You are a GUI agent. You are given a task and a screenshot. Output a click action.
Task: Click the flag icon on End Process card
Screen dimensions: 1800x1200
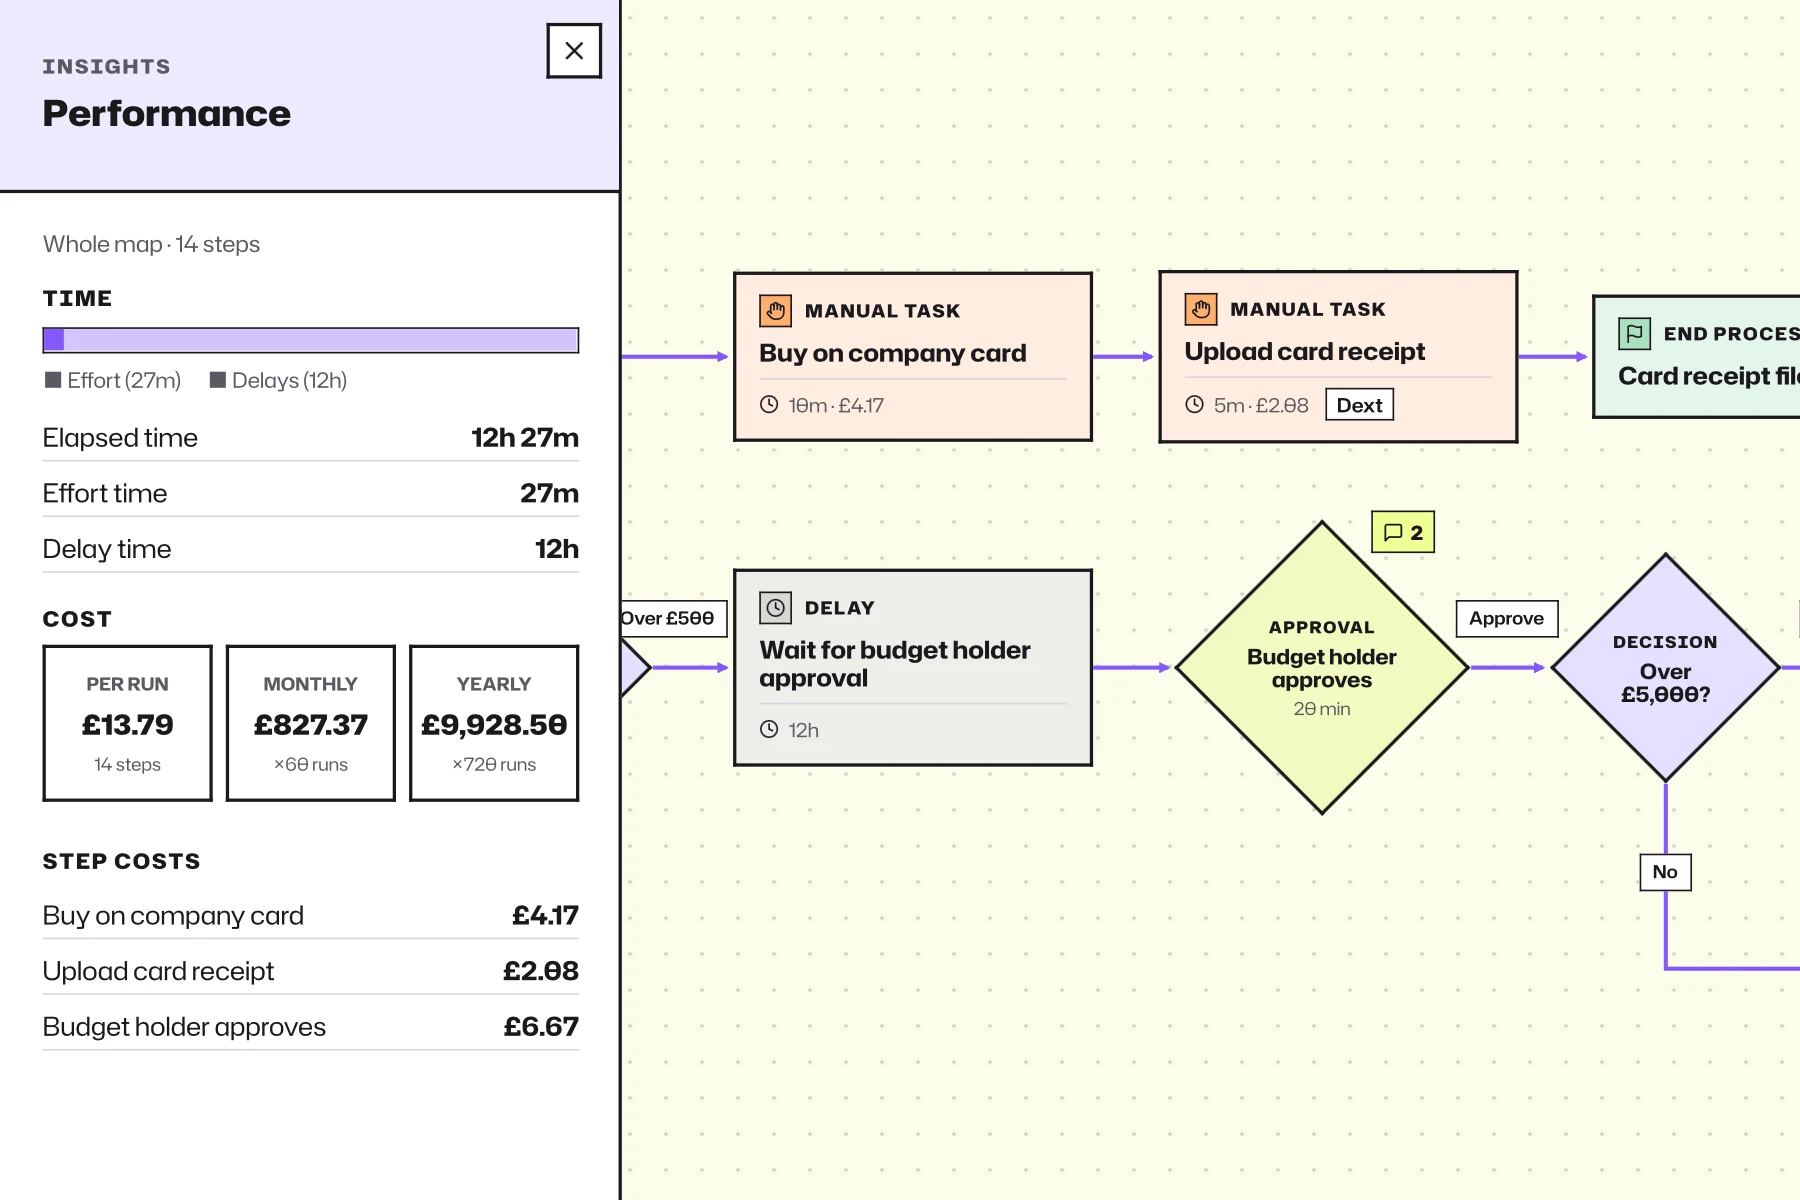click(1635, 333)
